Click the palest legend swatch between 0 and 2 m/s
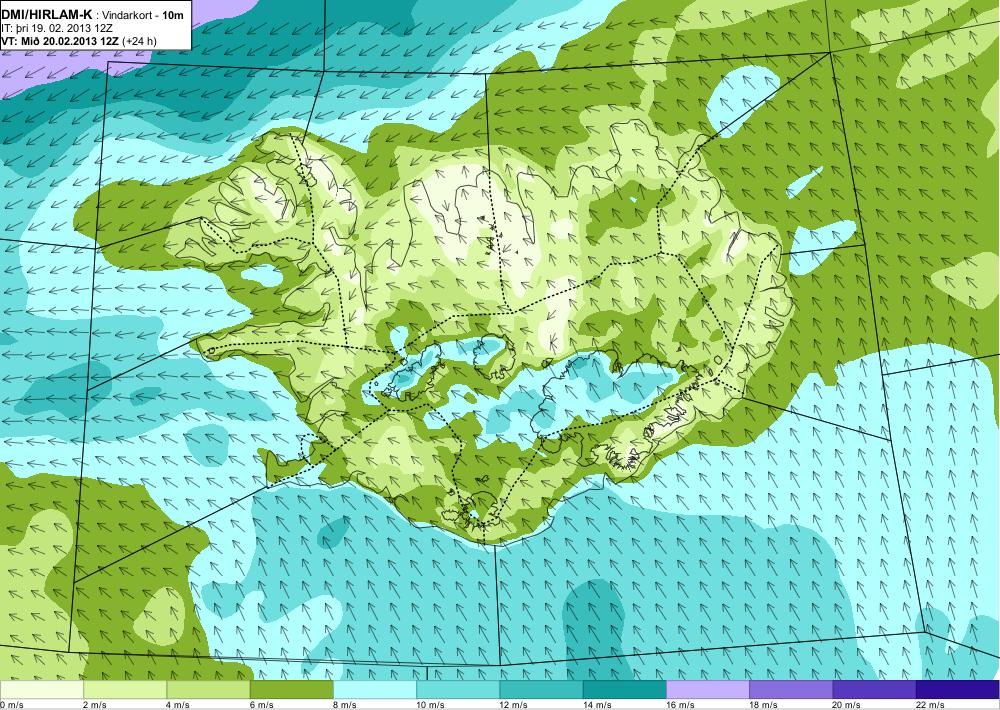Screen dimensions: 1000x710 [41, 690]
